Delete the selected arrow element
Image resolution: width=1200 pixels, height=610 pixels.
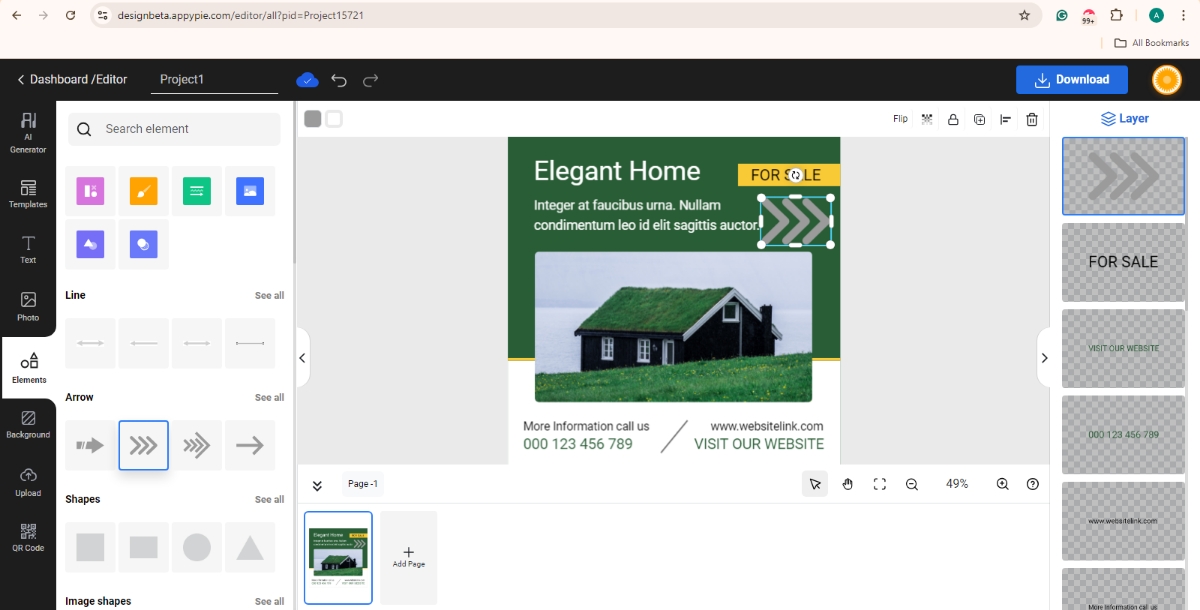[1031, 119]
